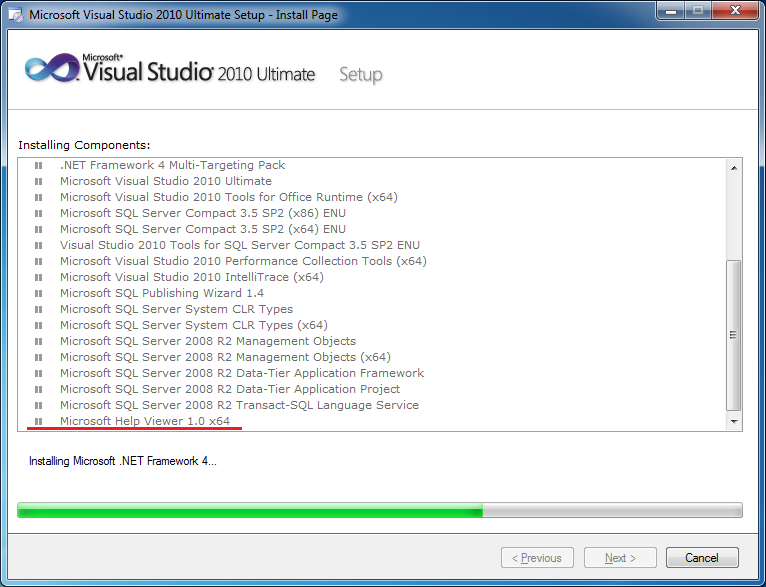
Task: Minimize the setup window
Action: 671,11
